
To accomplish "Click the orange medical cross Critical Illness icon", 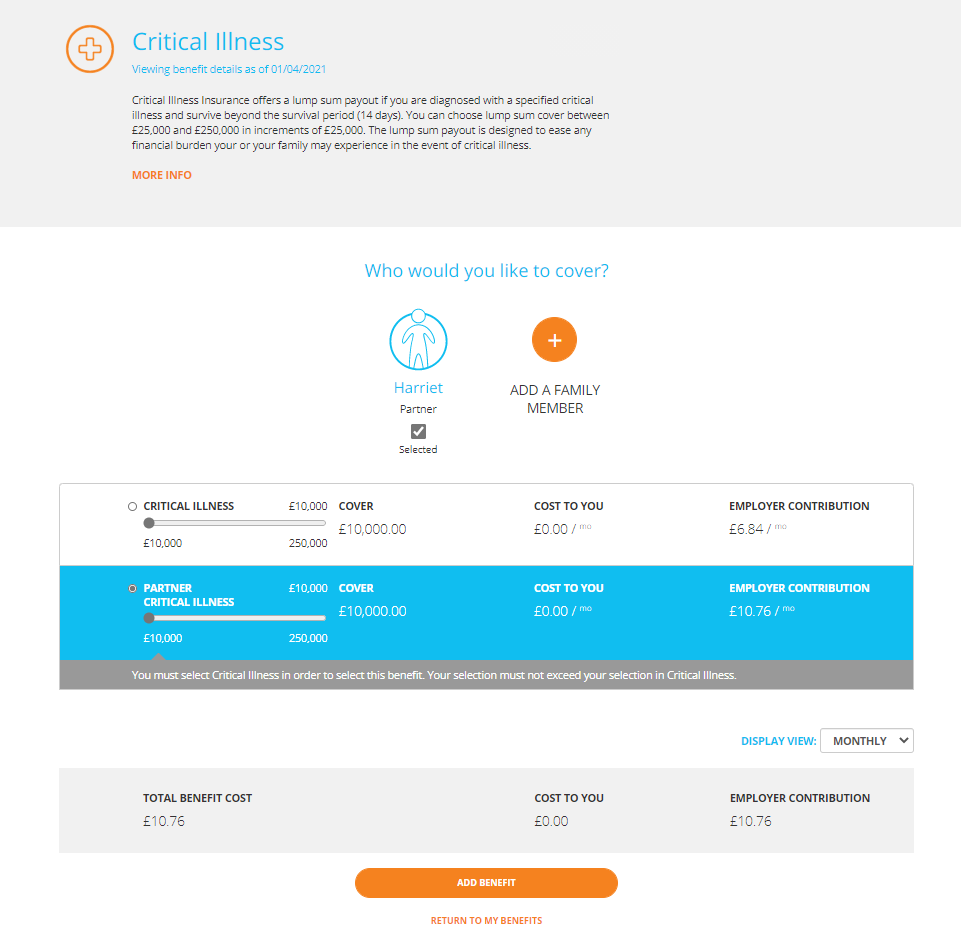I will (x=89, y=49).
